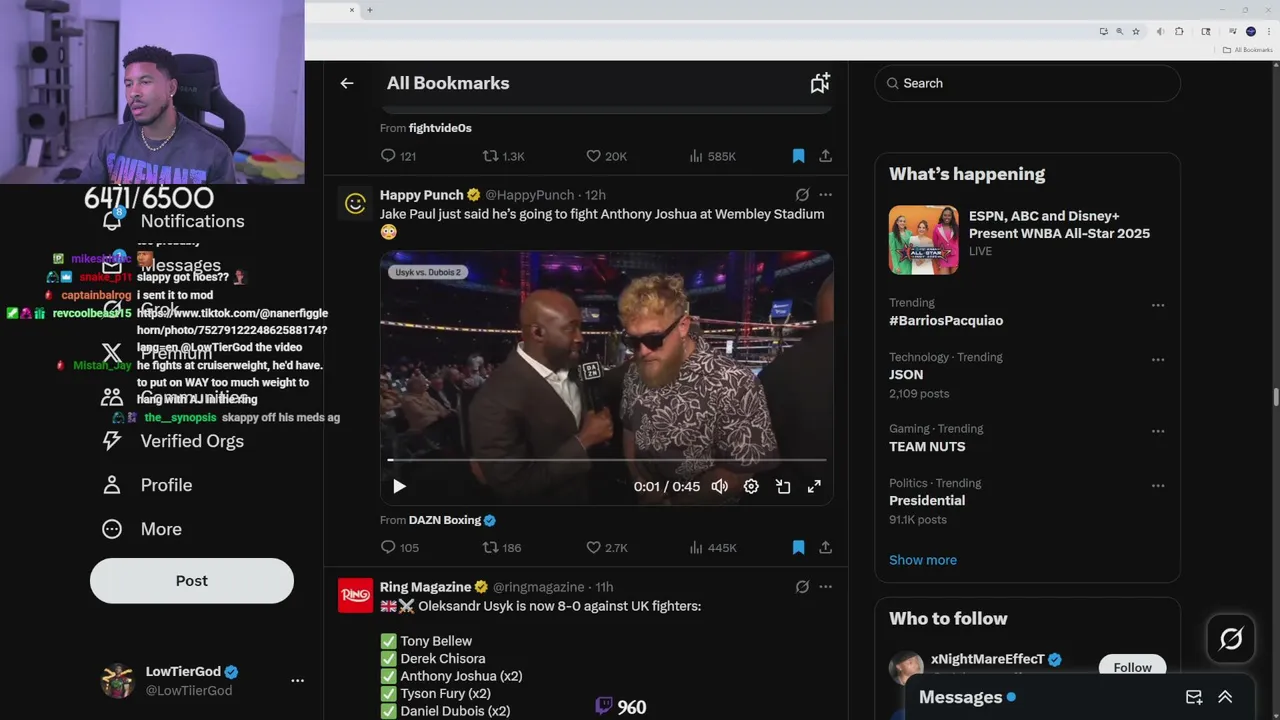Image resolution: width=1280 pixels, height=720 pixels.
Task: Compose a new message in Messages drawer
Action: coord(1194,697)
